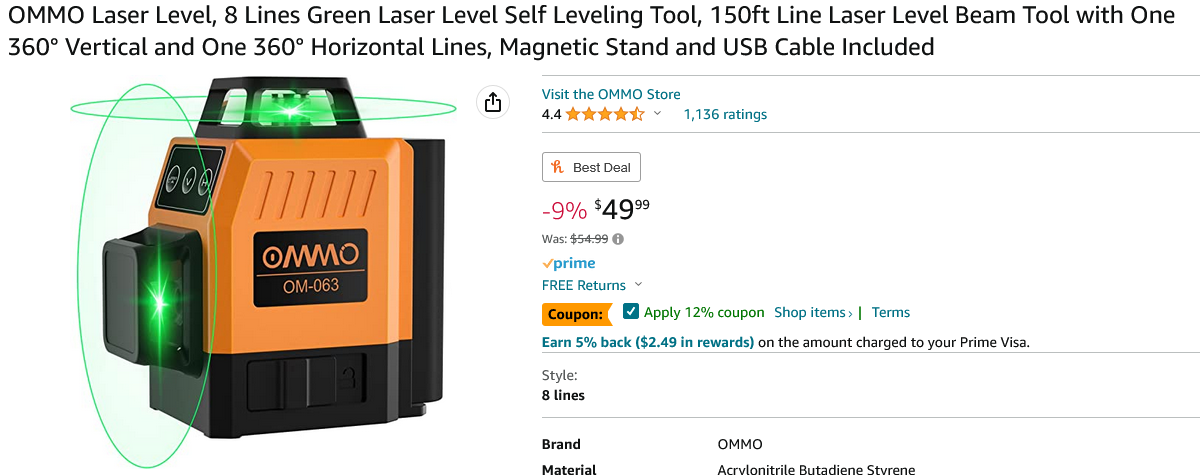The image size is (1200, 475).
Task: Click the 8 lines style label
Action: (563, 395)
